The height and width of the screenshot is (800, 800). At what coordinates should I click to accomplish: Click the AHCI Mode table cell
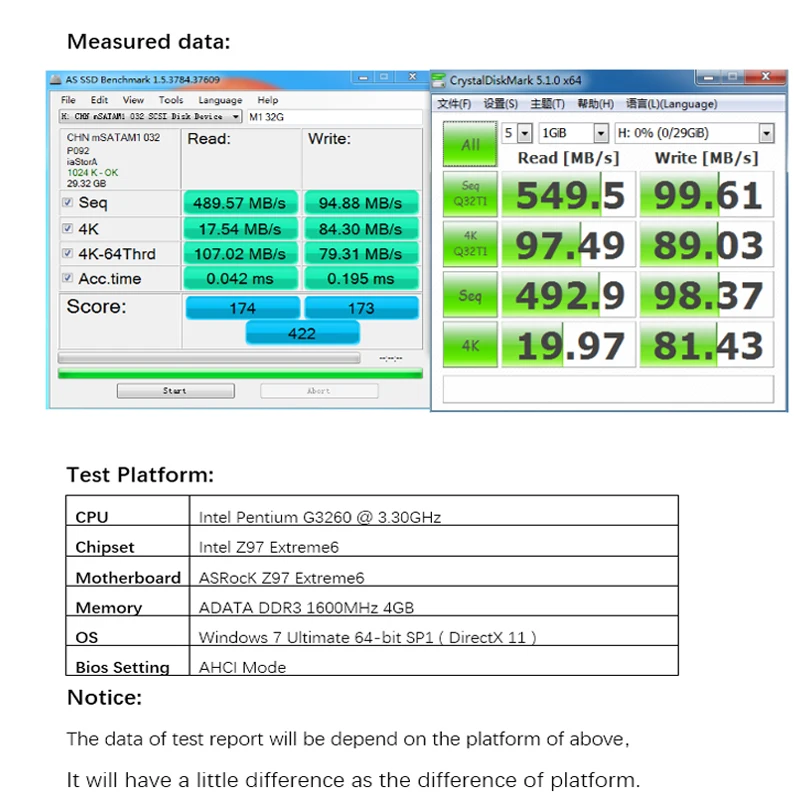(434, 661)
